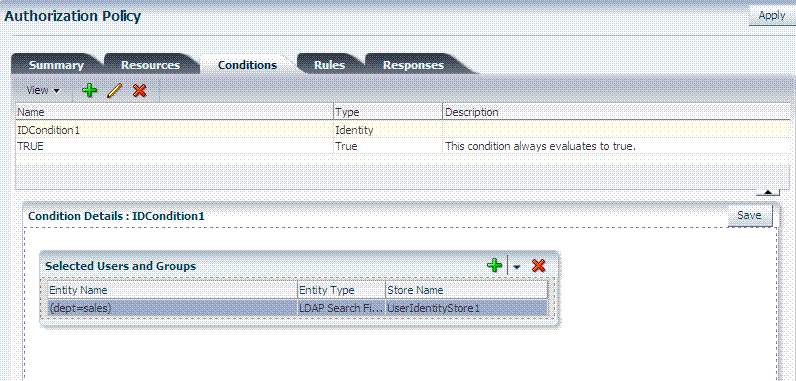Click the description 'This condition always evaluates to true.'
The height and width of the screenshot is (381, 796).
[x=541, y=146]
